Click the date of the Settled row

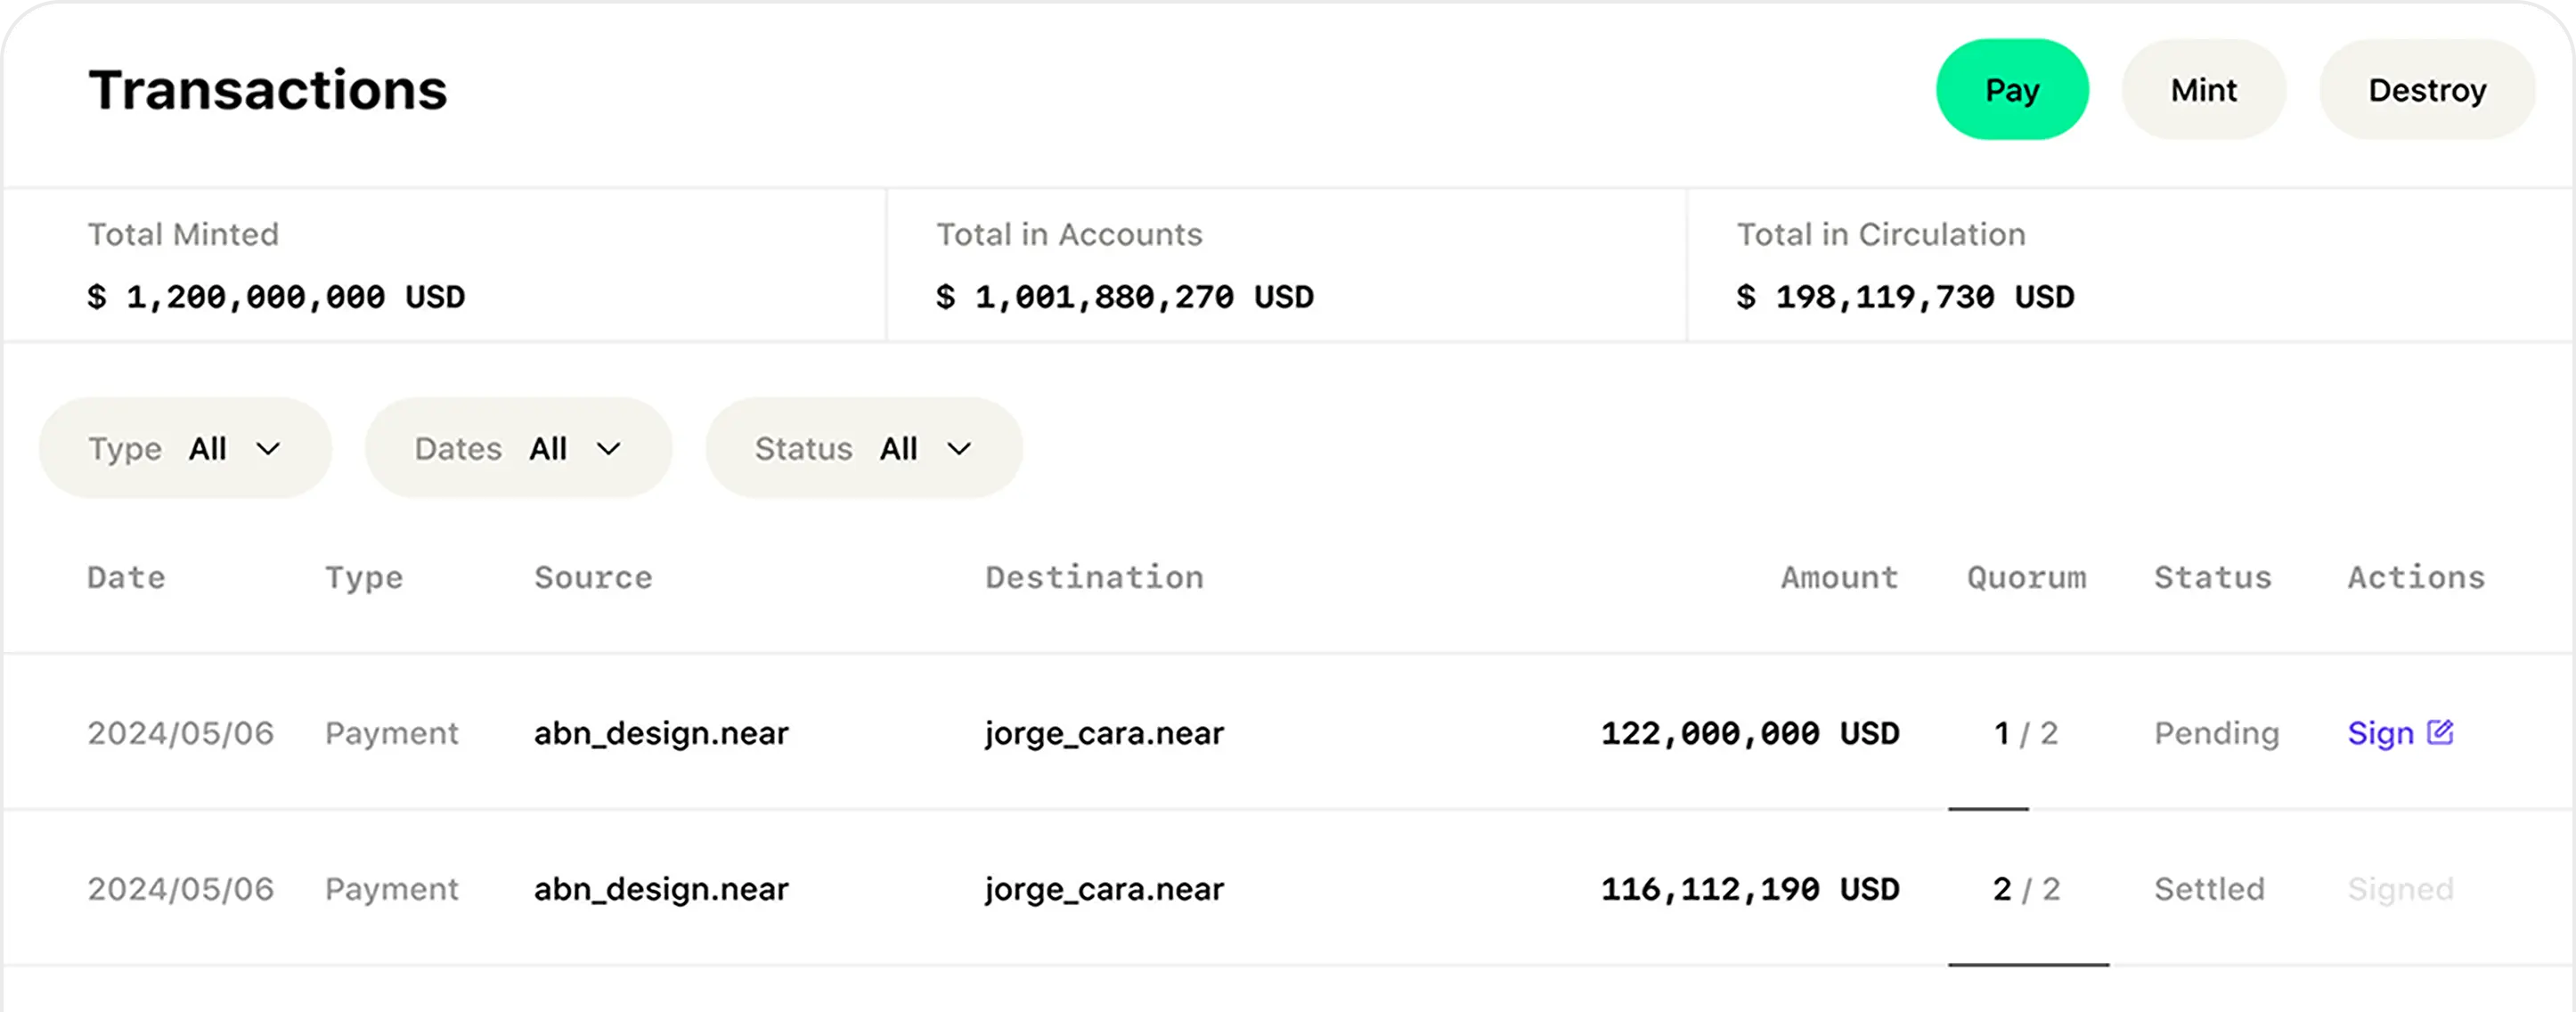point(180,889)
